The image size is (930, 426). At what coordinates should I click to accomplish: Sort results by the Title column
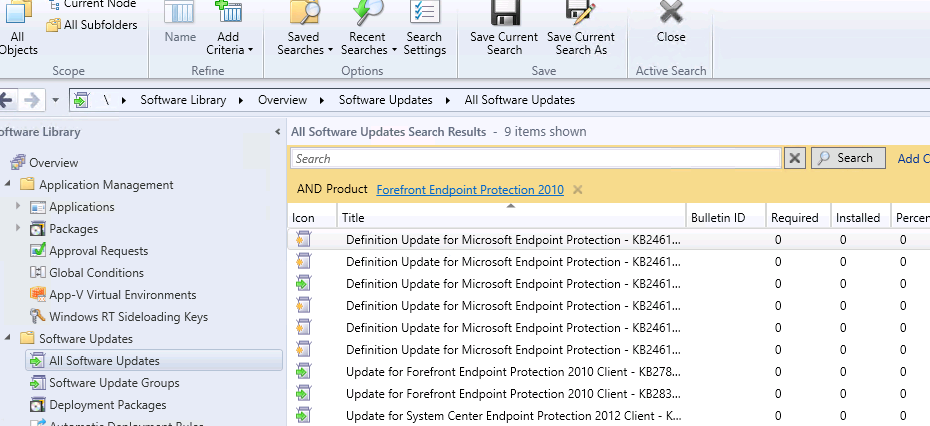[510, 217]
